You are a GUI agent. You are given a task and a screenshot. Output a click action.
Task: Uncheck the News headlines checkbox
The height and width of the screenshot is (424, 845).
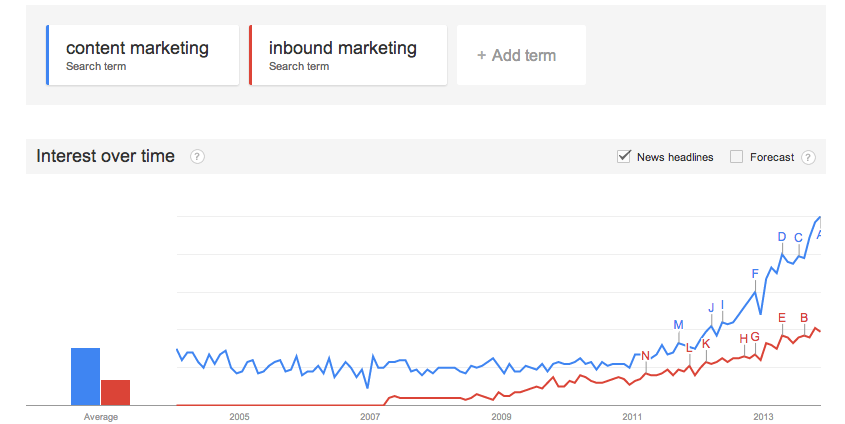point(624,156)
